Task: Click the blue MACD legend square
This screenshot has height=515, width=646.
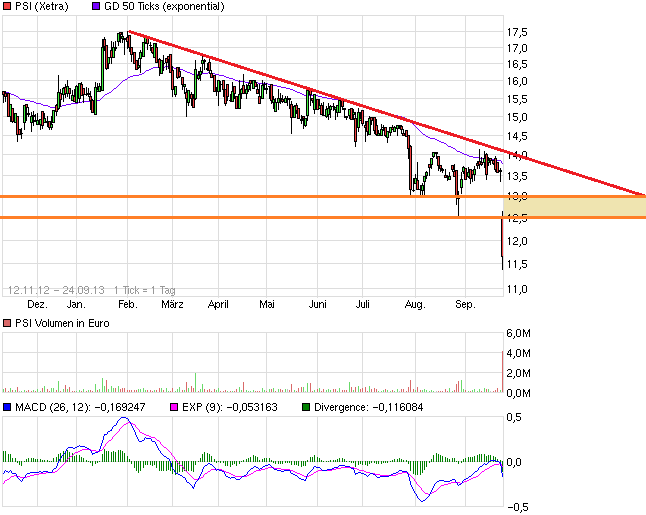Action: coord(7,409)
